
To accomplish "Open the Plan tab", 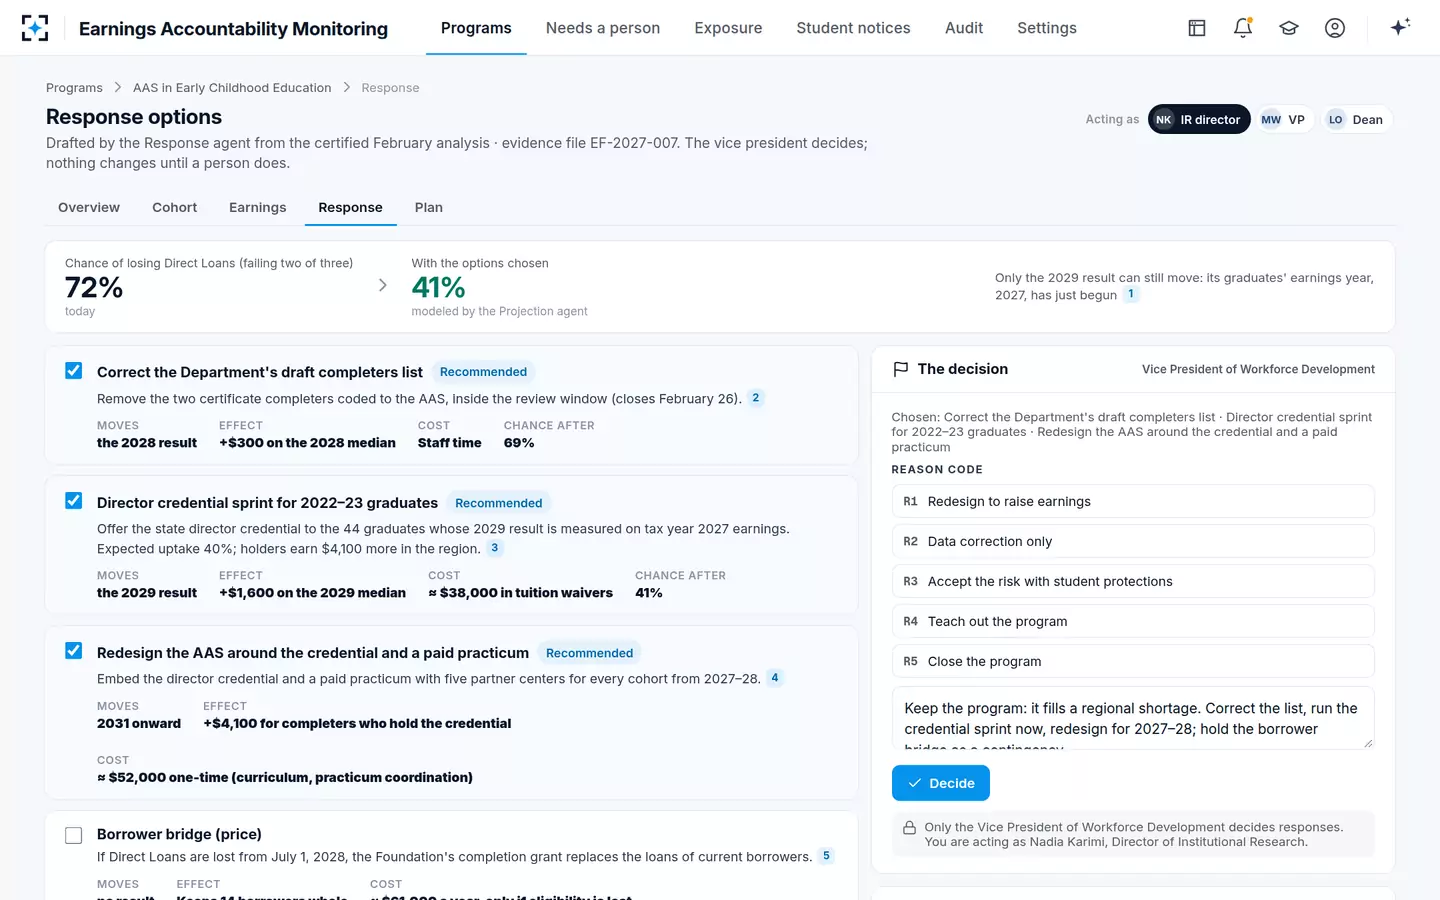I will pyautogui.click(x=429, y=208).
